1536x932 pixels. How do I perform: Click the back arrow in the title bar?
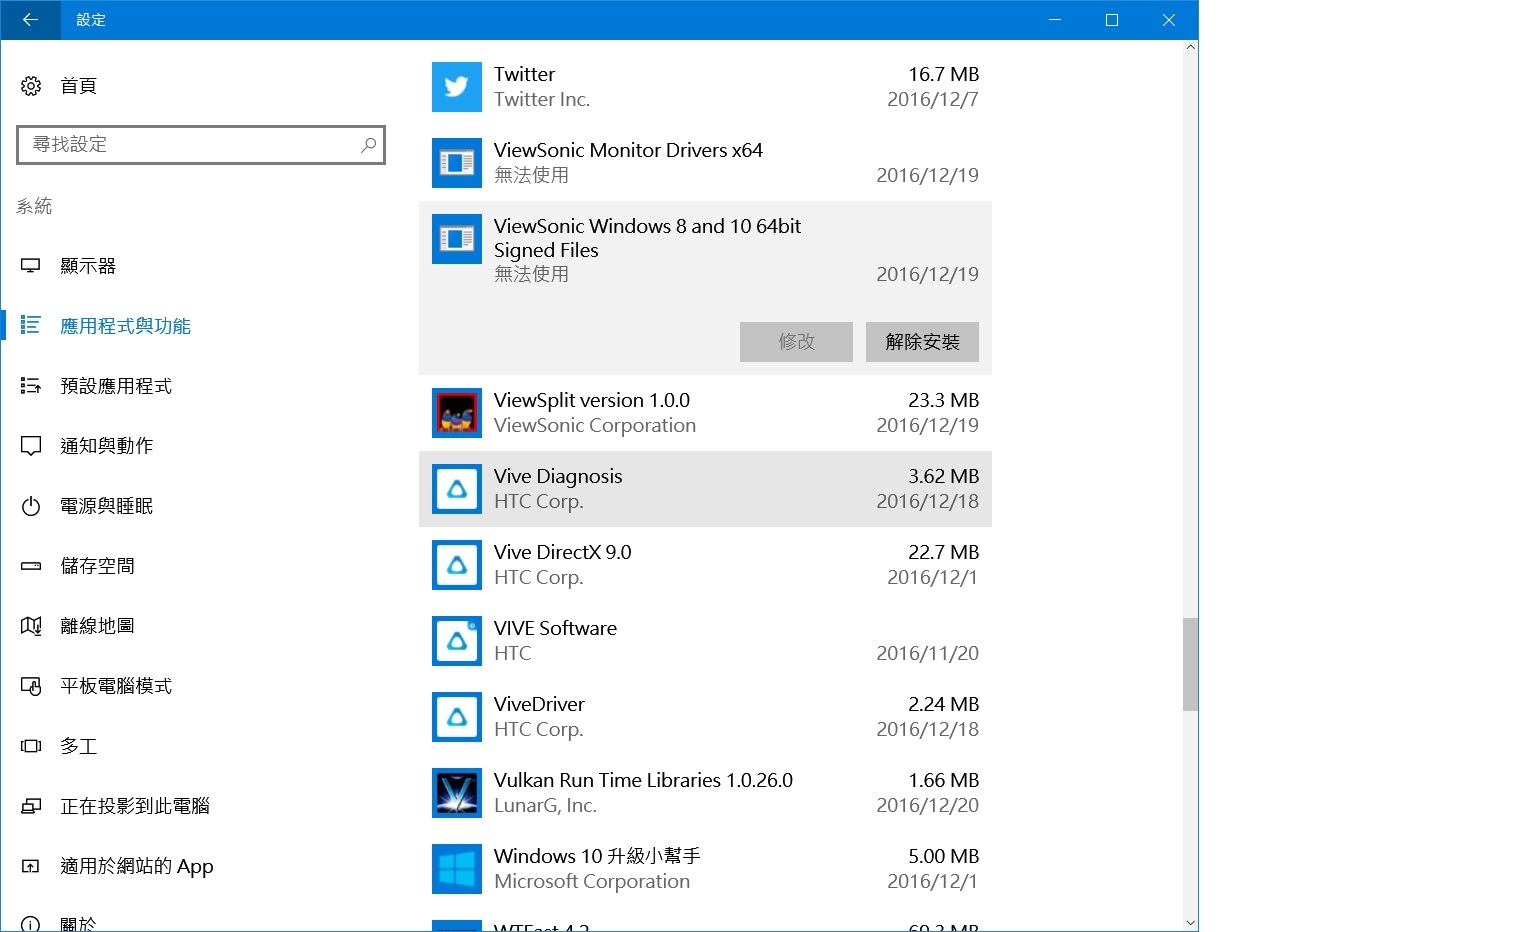[x=30, y=20]
